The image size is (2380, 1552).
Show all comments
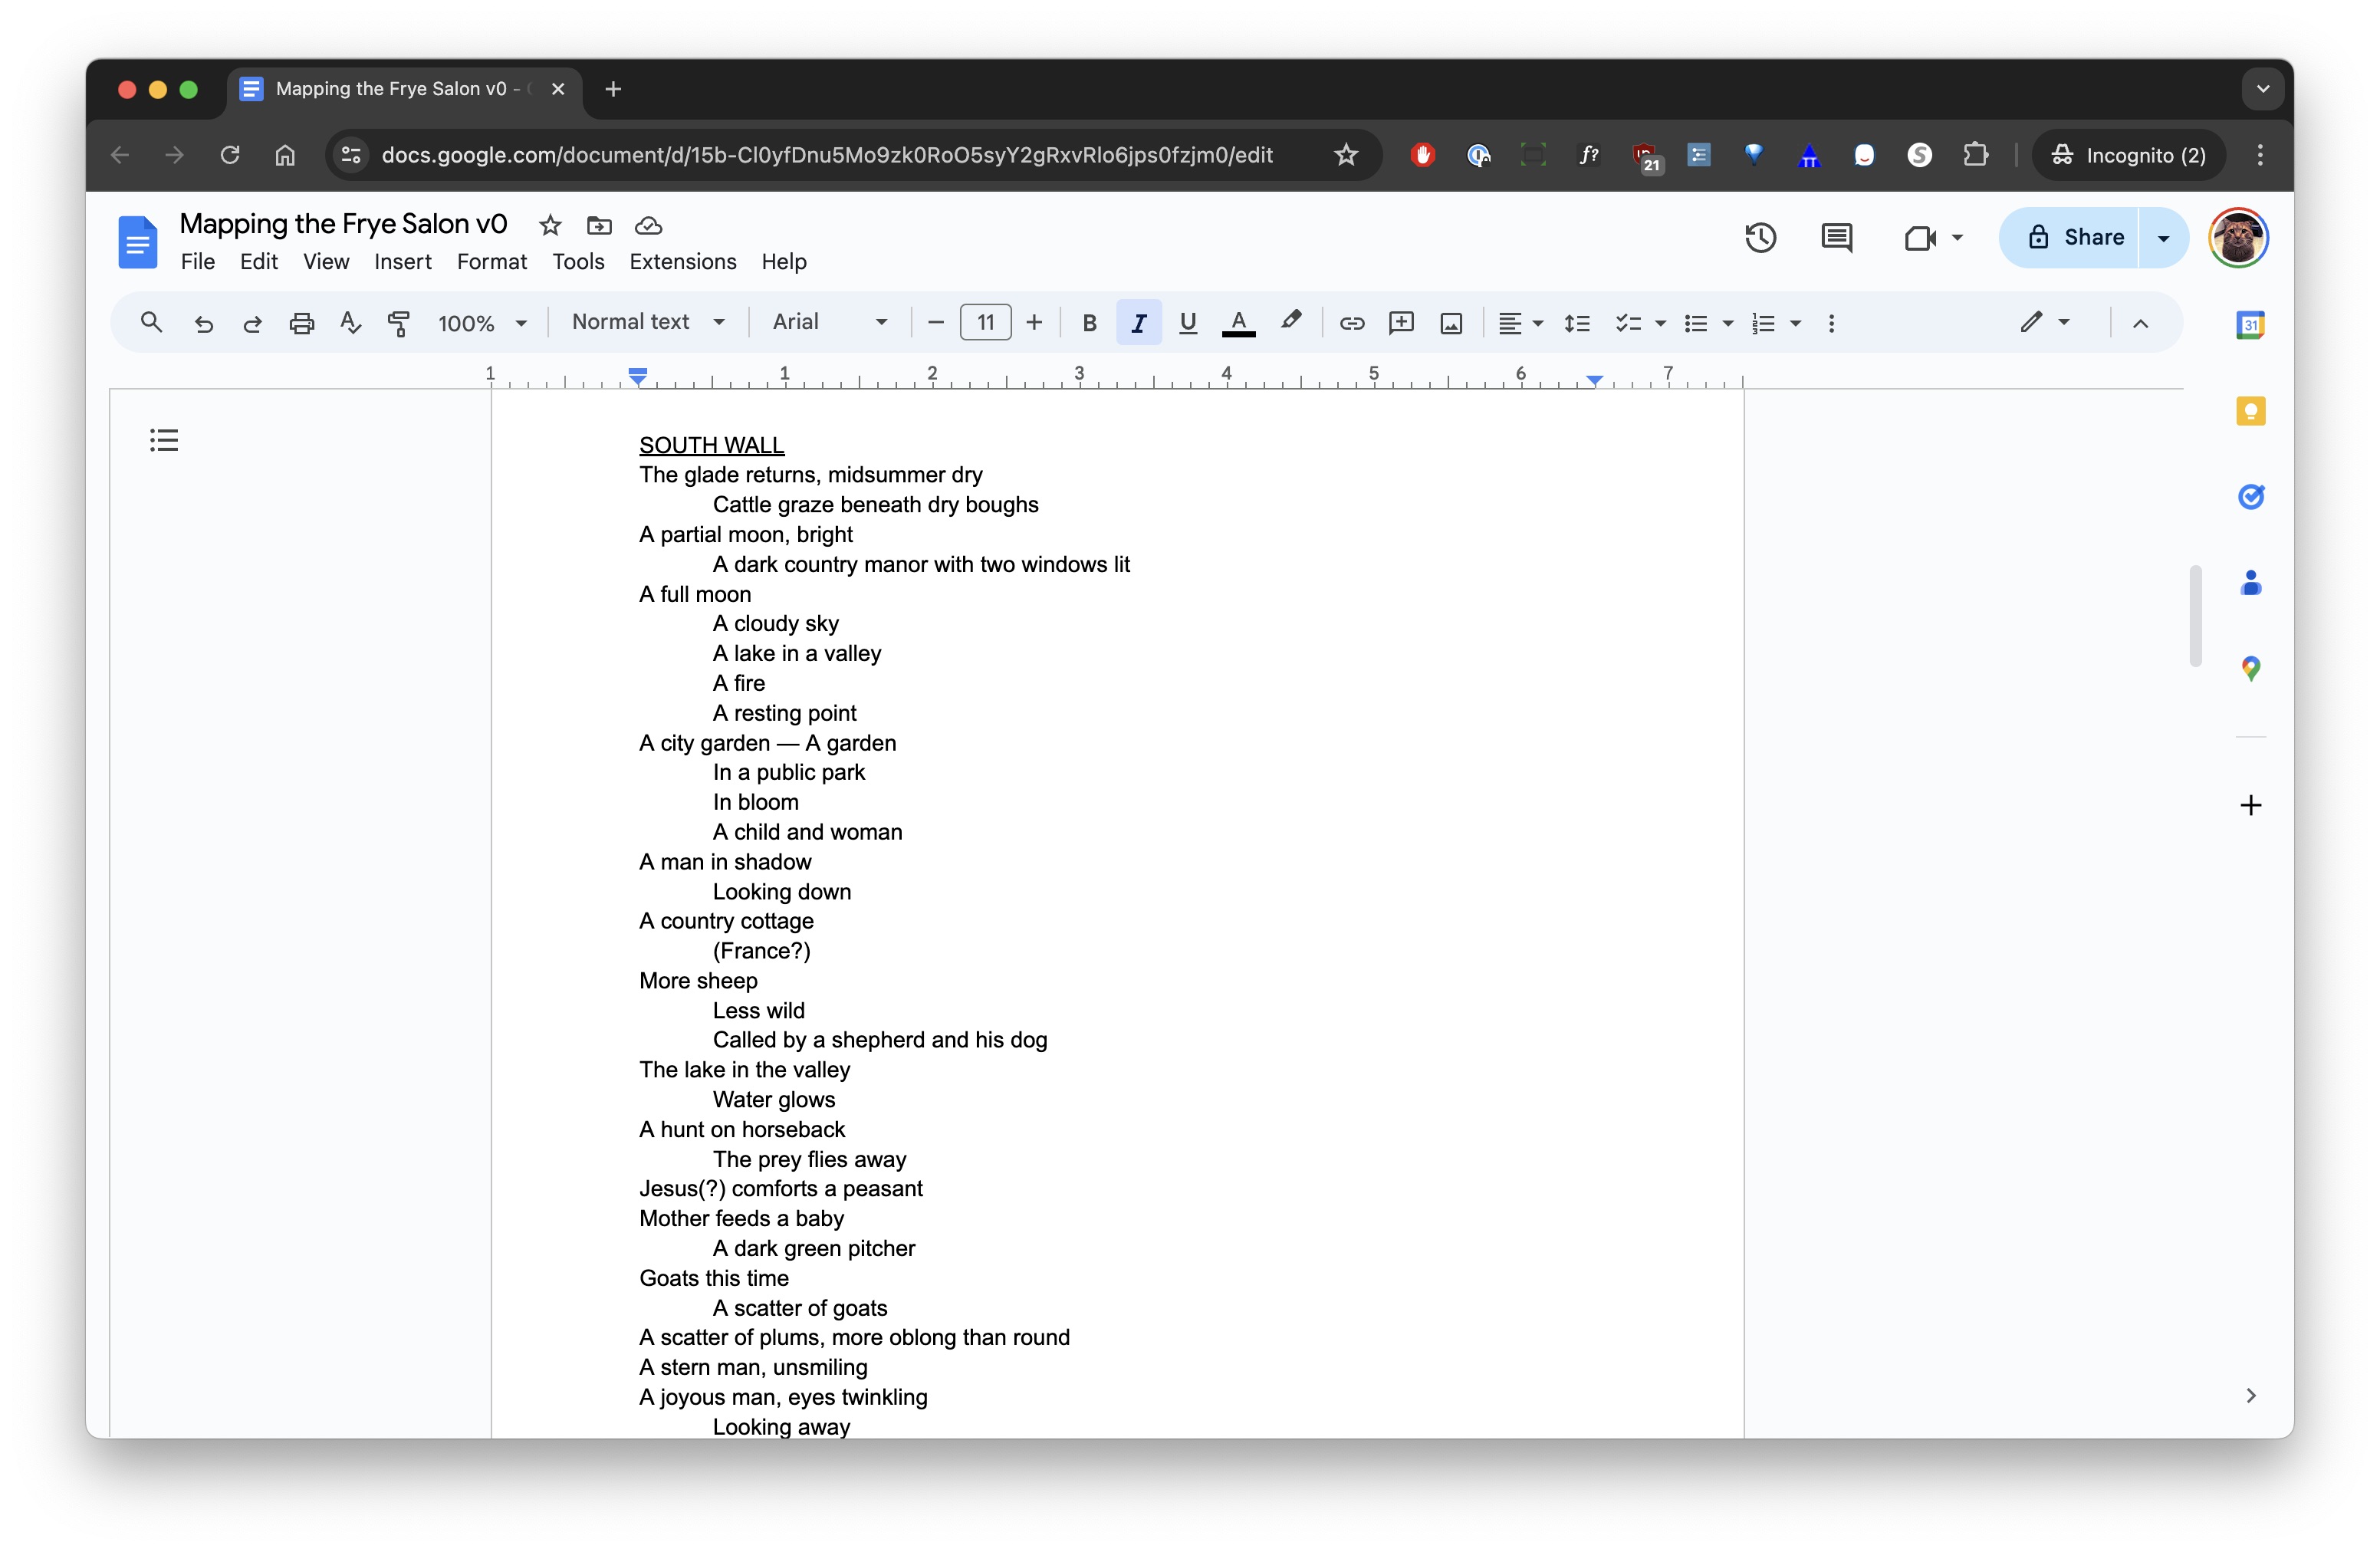coord(1837,237)
